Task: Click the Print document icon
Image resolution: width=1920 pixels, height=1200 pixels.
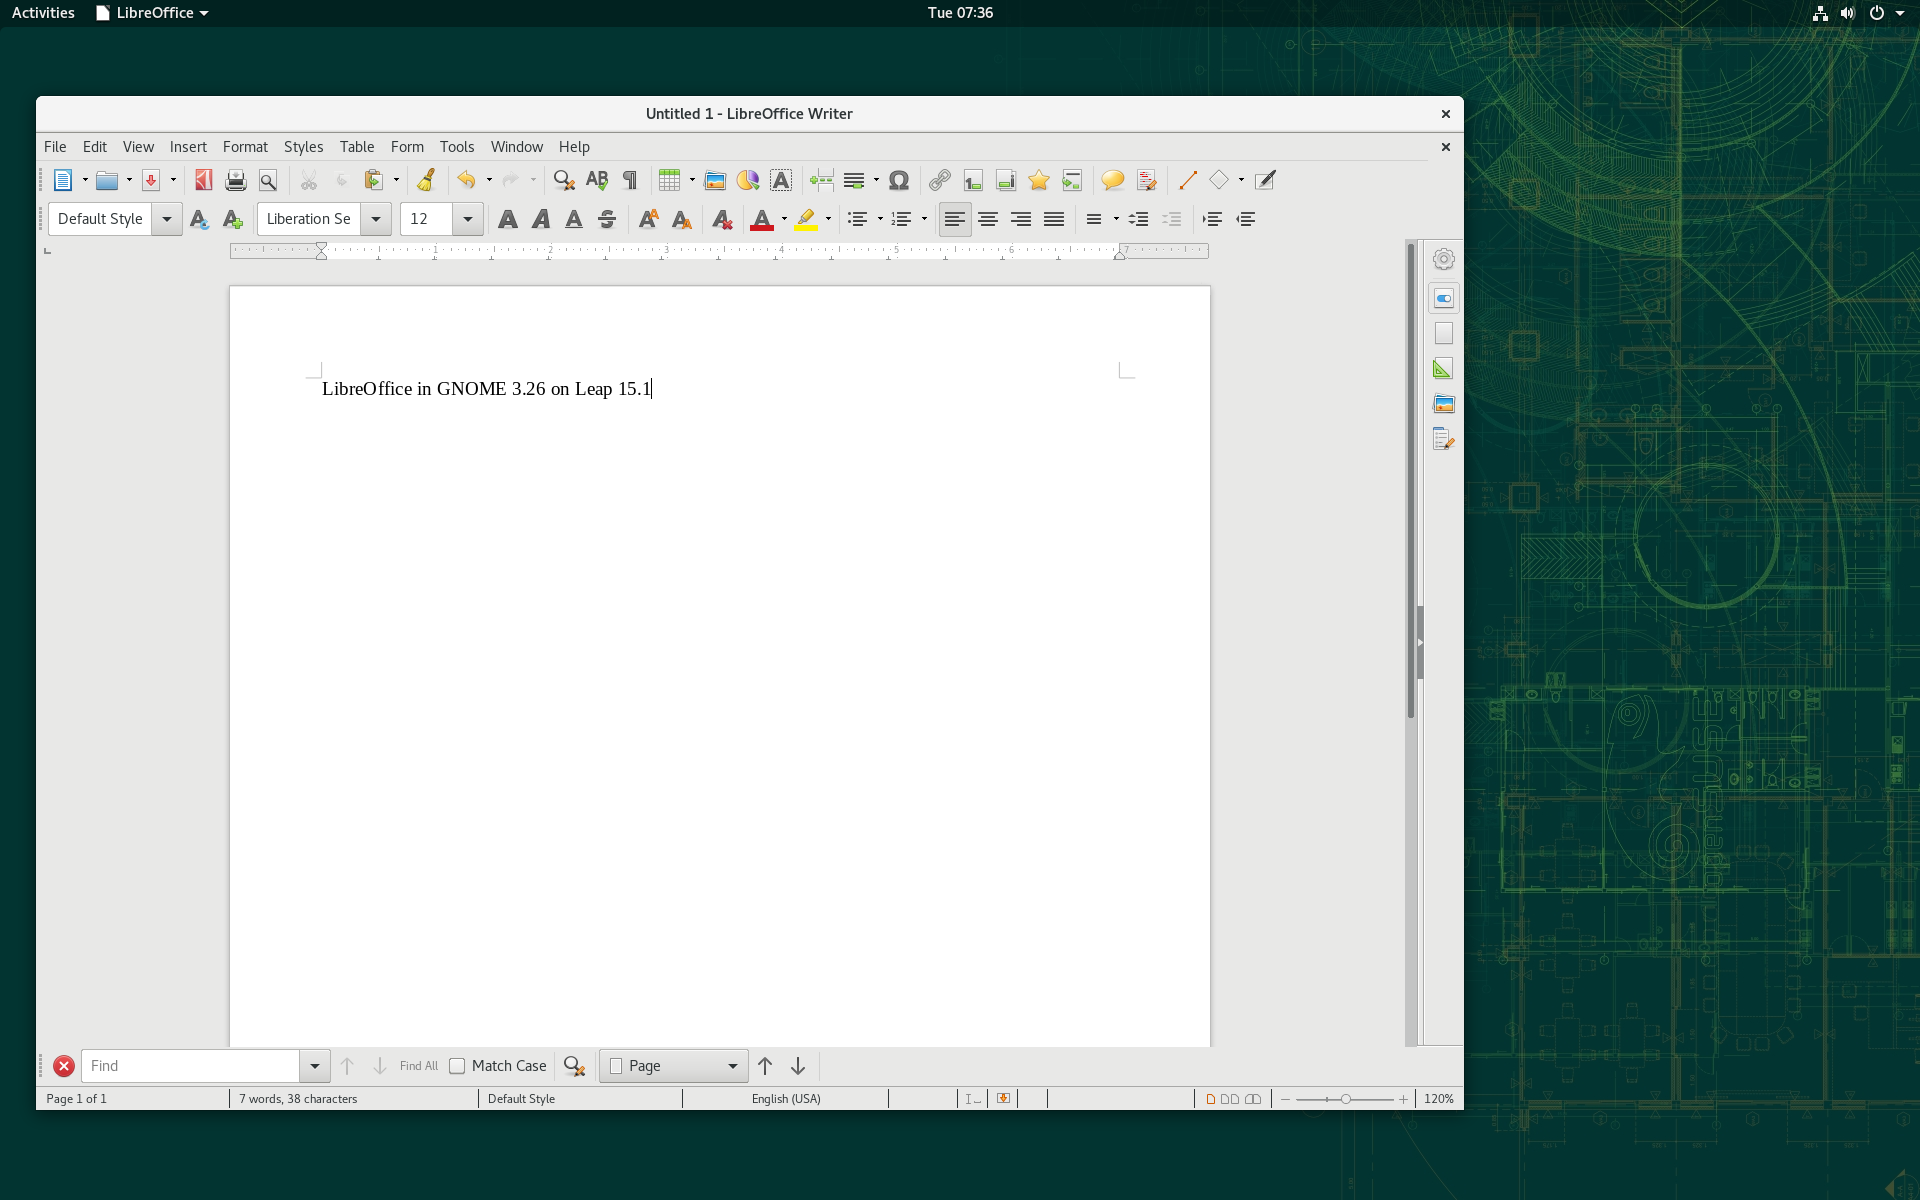Action: click(x=236, y=180)
